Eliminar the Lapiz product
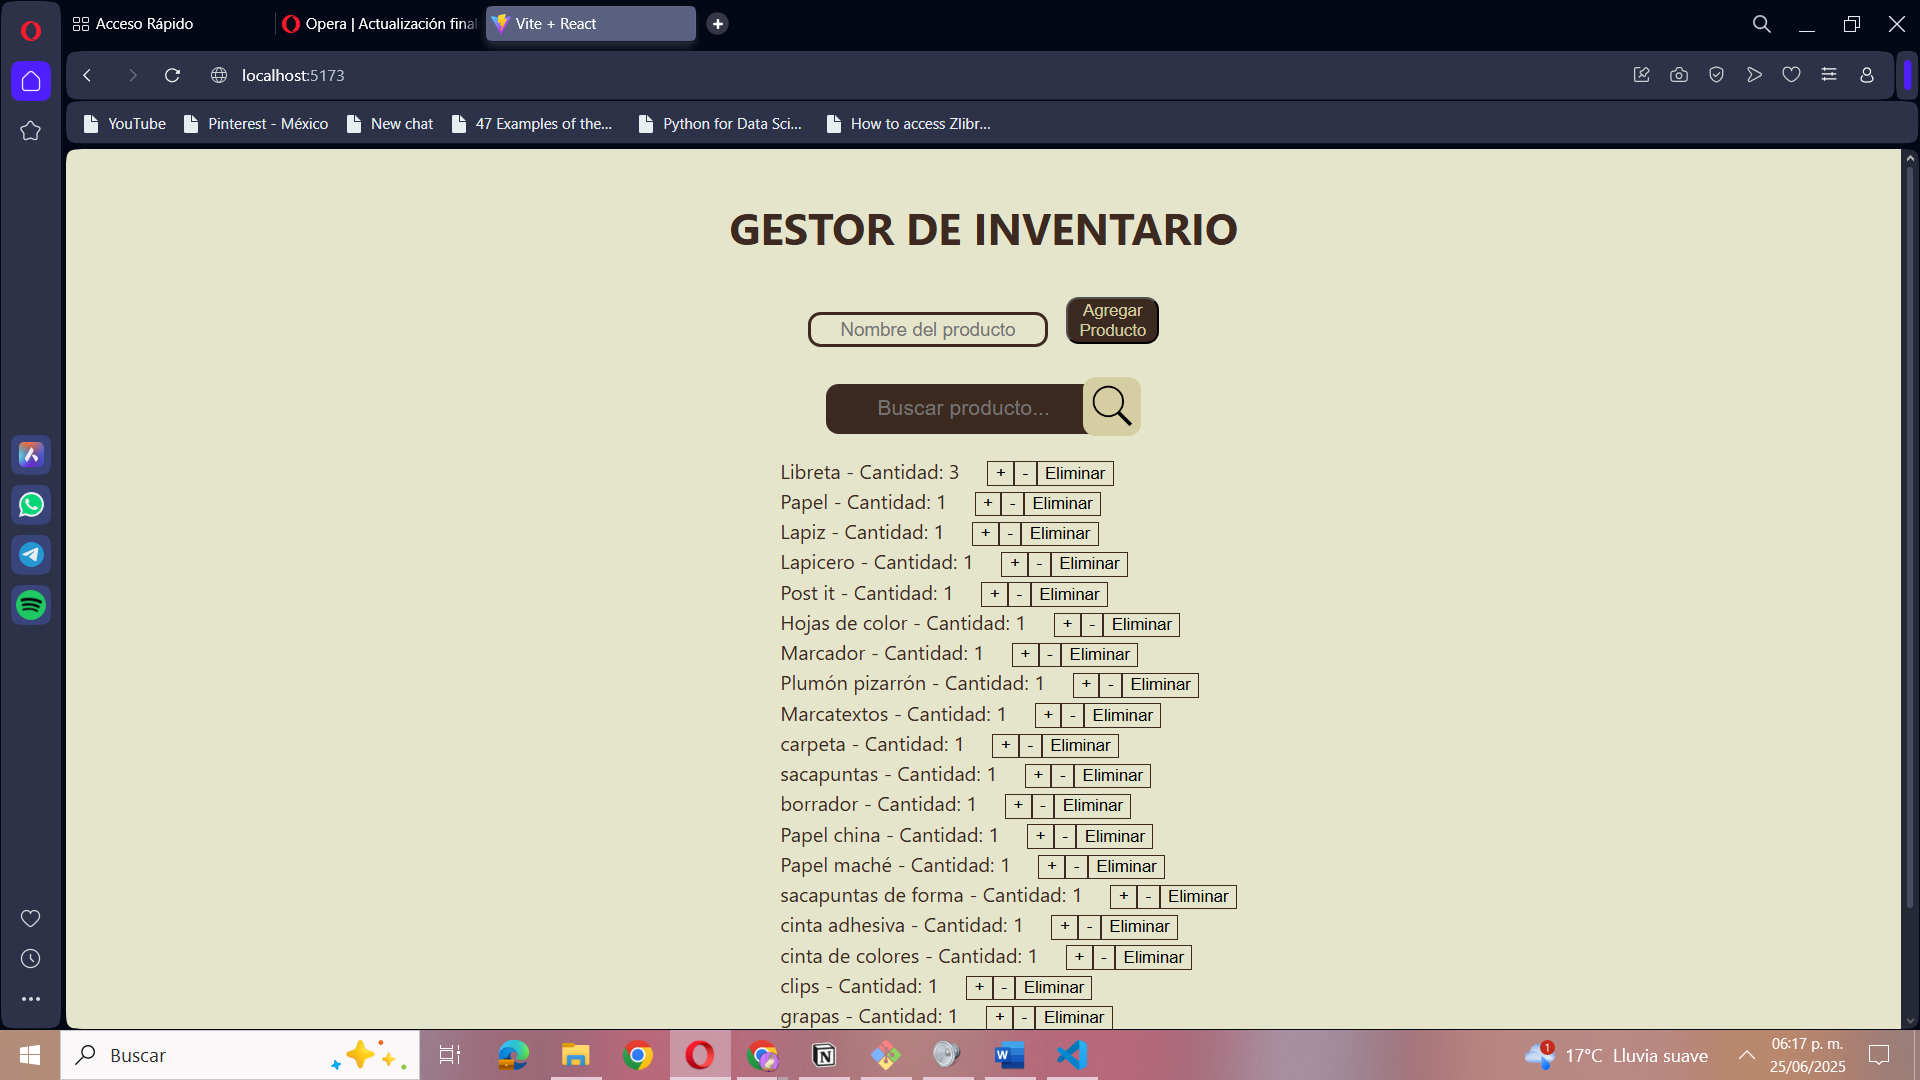The width and height of the screenshot is (1920, 1080). pyautogui.click(x=1059, y=534)
